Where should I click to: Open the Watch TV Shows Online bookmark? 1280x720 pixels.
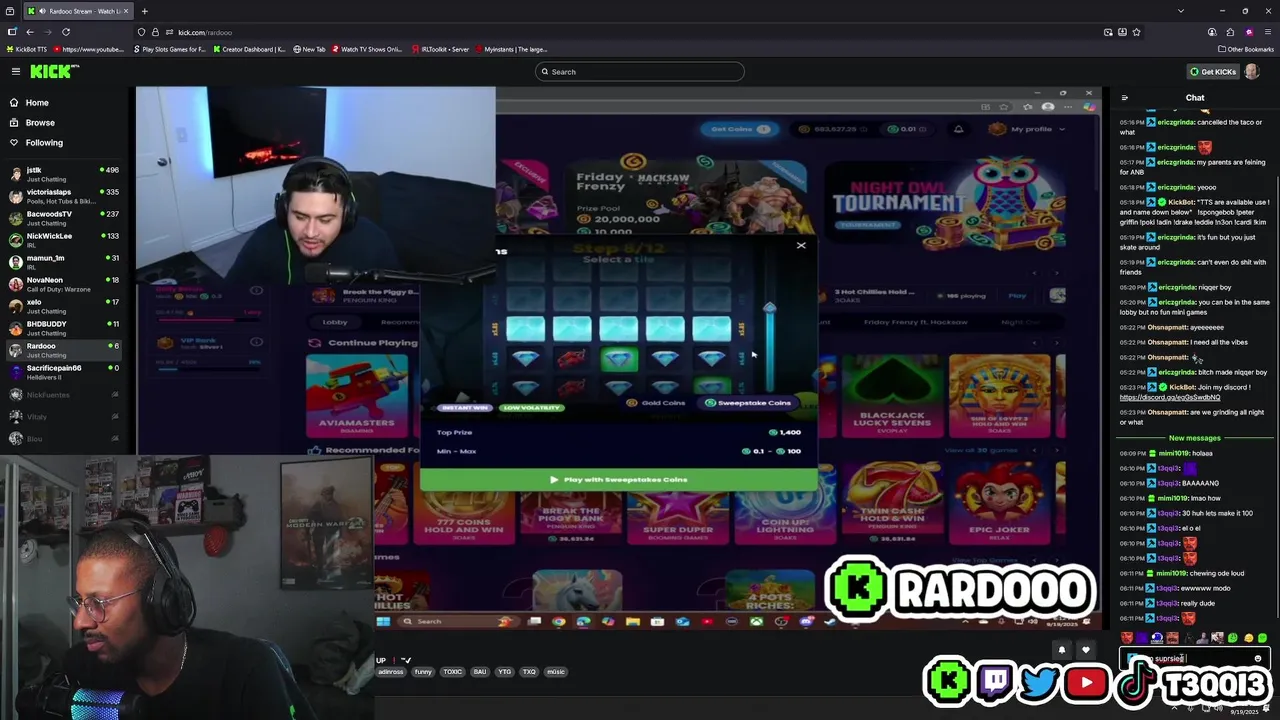(x=366, y=49)
